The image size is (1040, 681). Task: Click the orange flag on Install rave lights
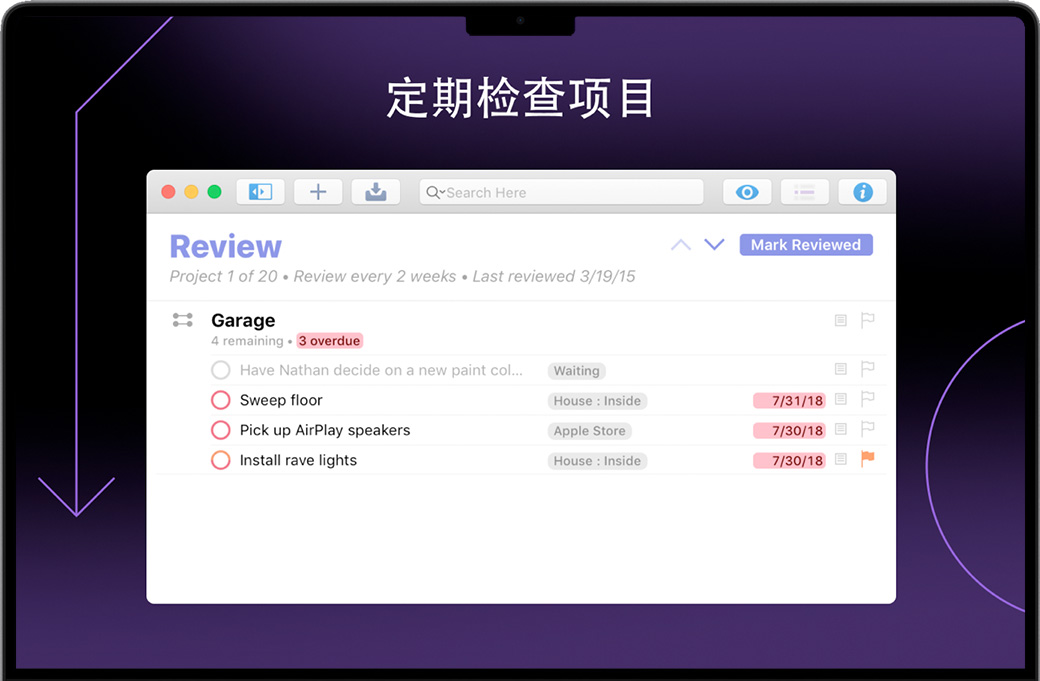[868, 459]
